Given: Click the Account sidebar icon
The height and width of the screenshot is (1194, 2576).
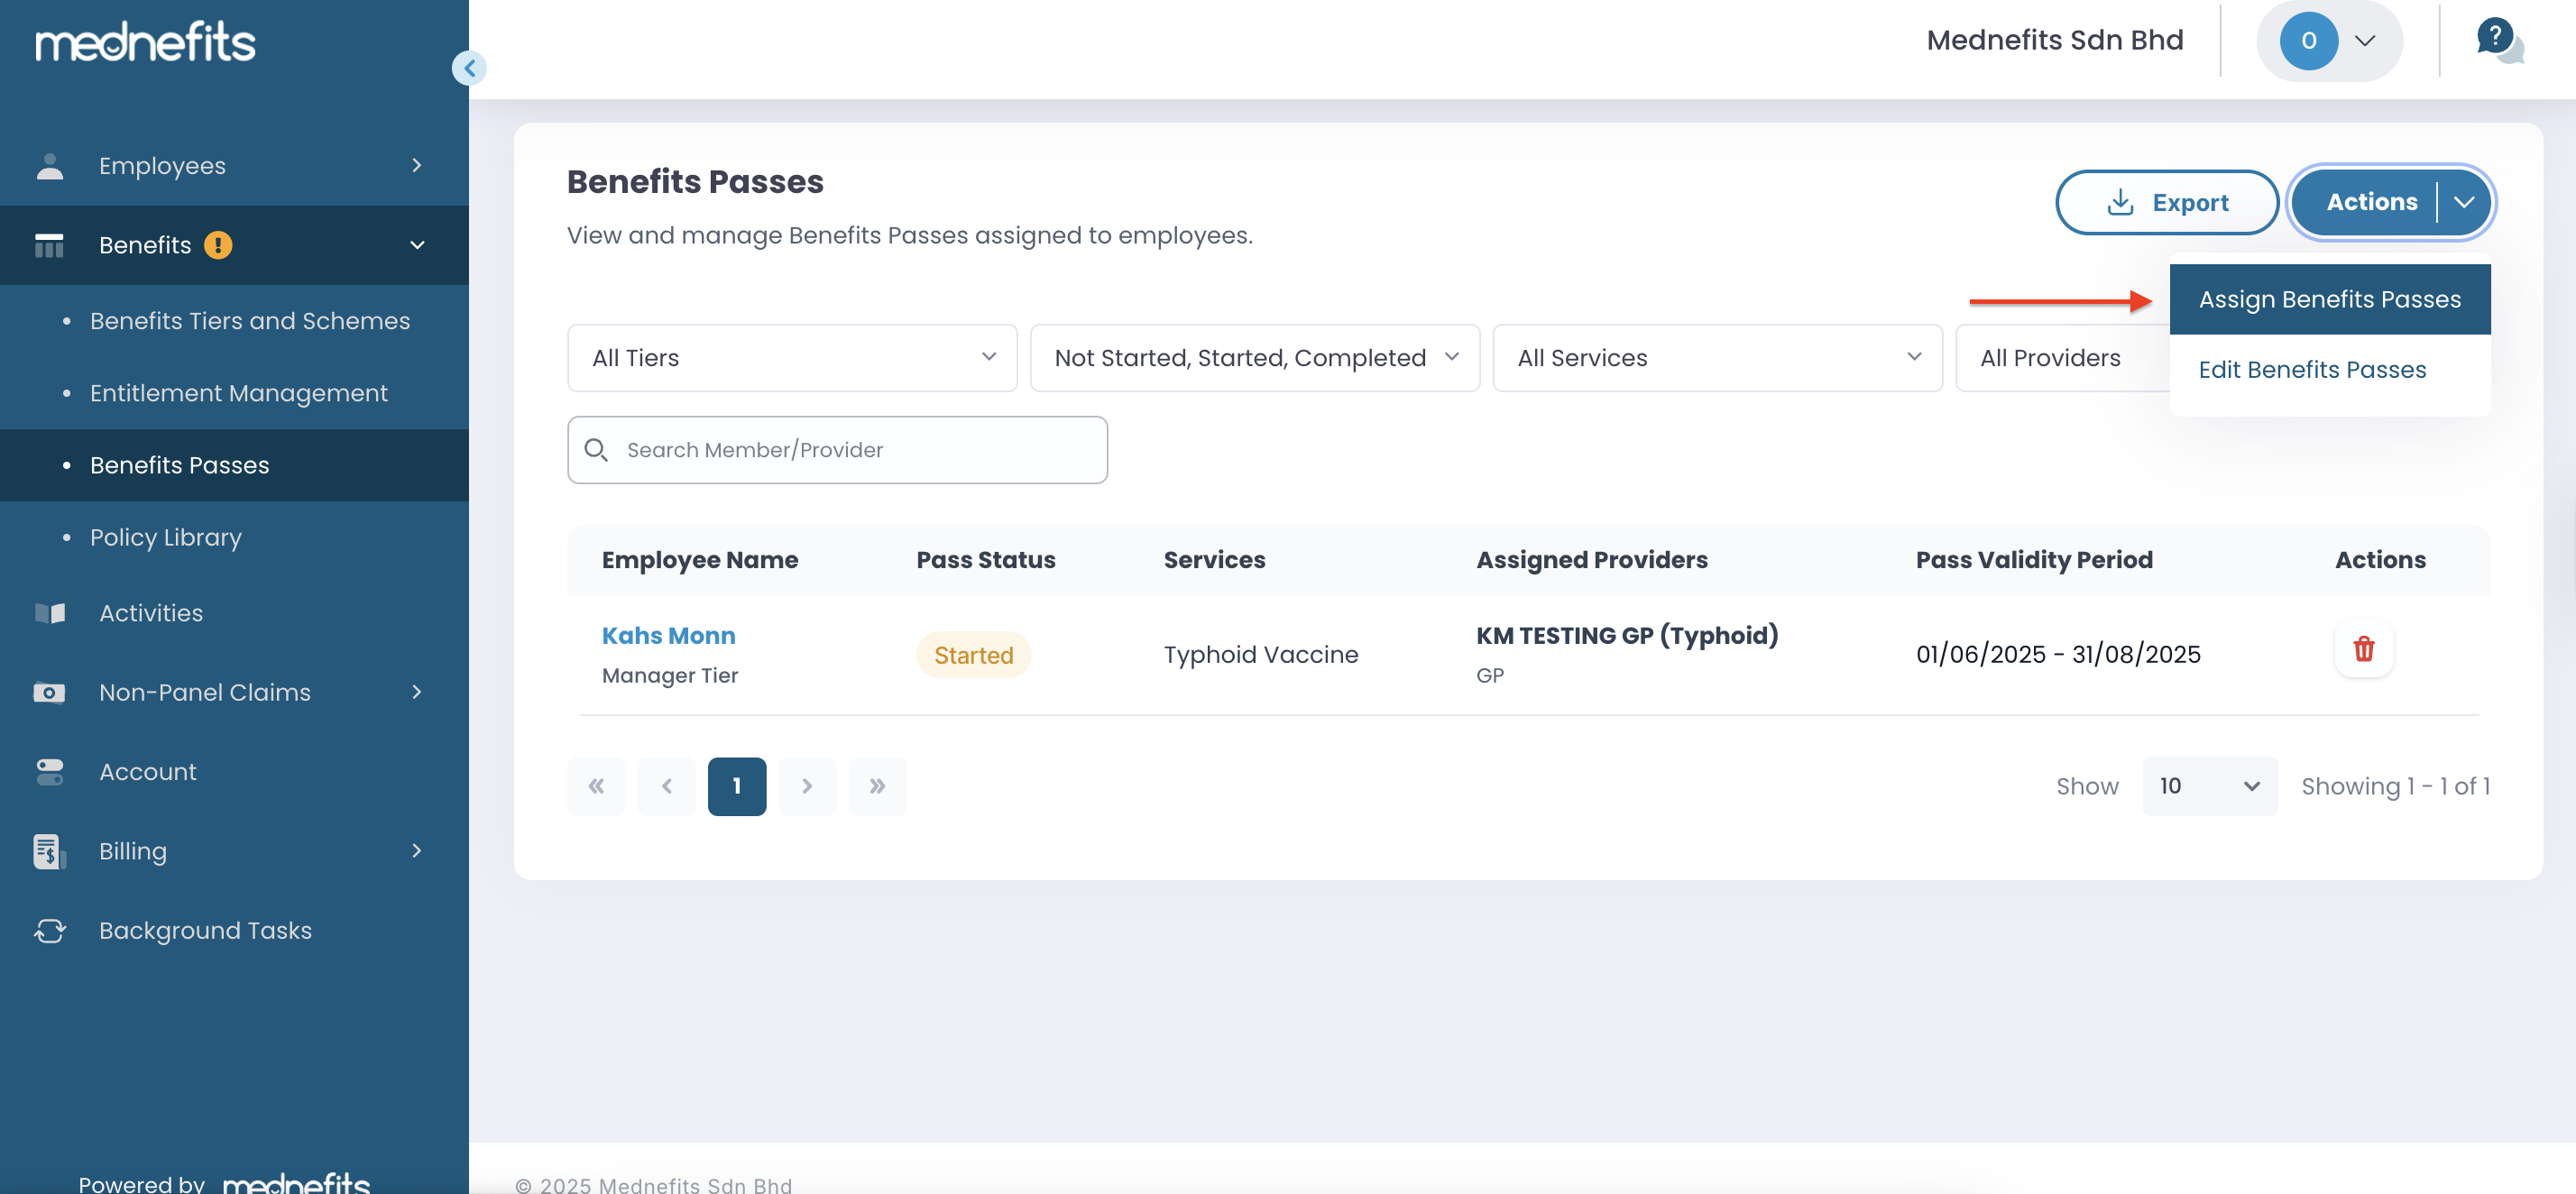Looking at the screenshot, I should point(49,771).
